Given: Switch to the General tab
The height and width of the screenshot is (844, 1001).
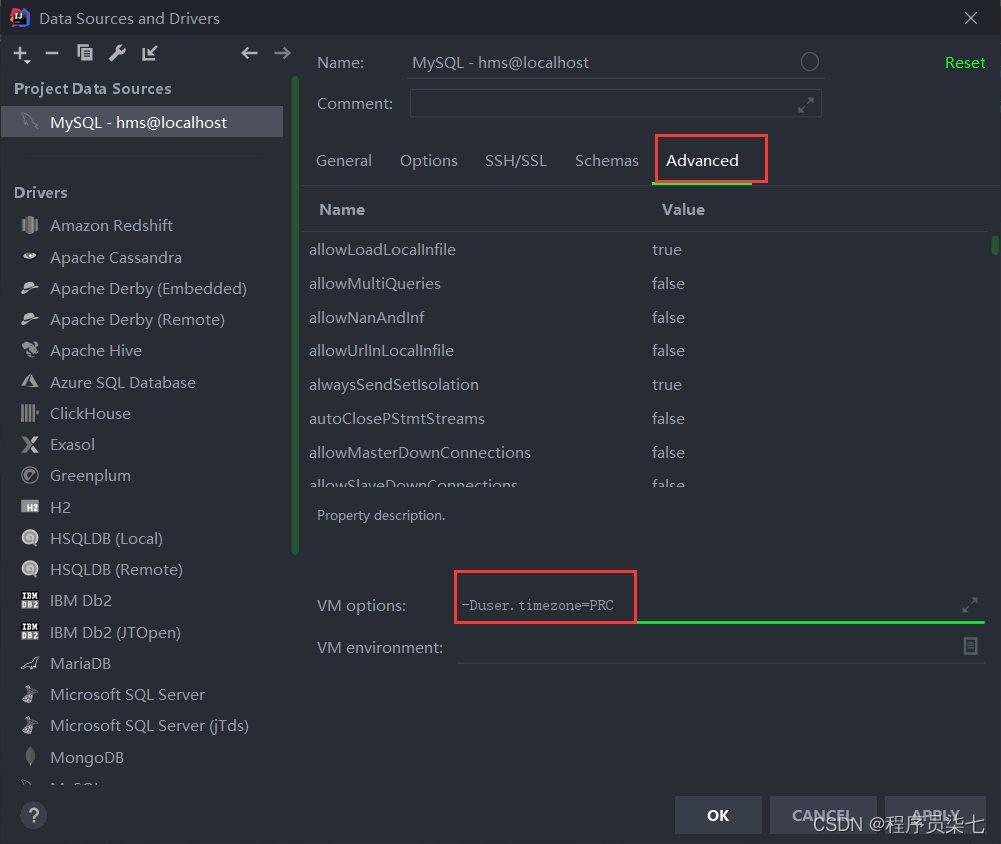Looking at the screenshot, I should point(343,160).
